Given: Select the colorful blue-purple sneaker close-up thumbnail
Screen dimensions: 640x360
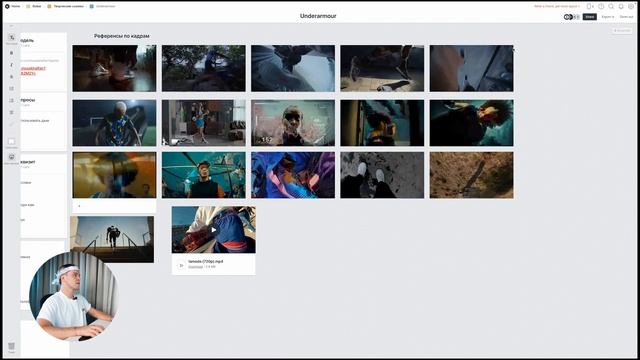Looking at the screenshot, I should 293,175.
